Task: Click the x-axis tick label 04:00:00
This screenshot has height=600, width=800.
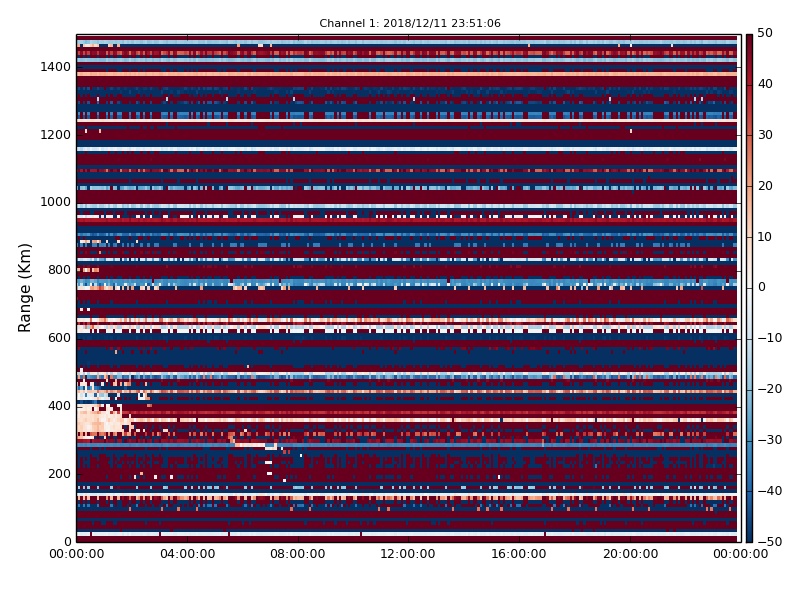Action: 187,554
